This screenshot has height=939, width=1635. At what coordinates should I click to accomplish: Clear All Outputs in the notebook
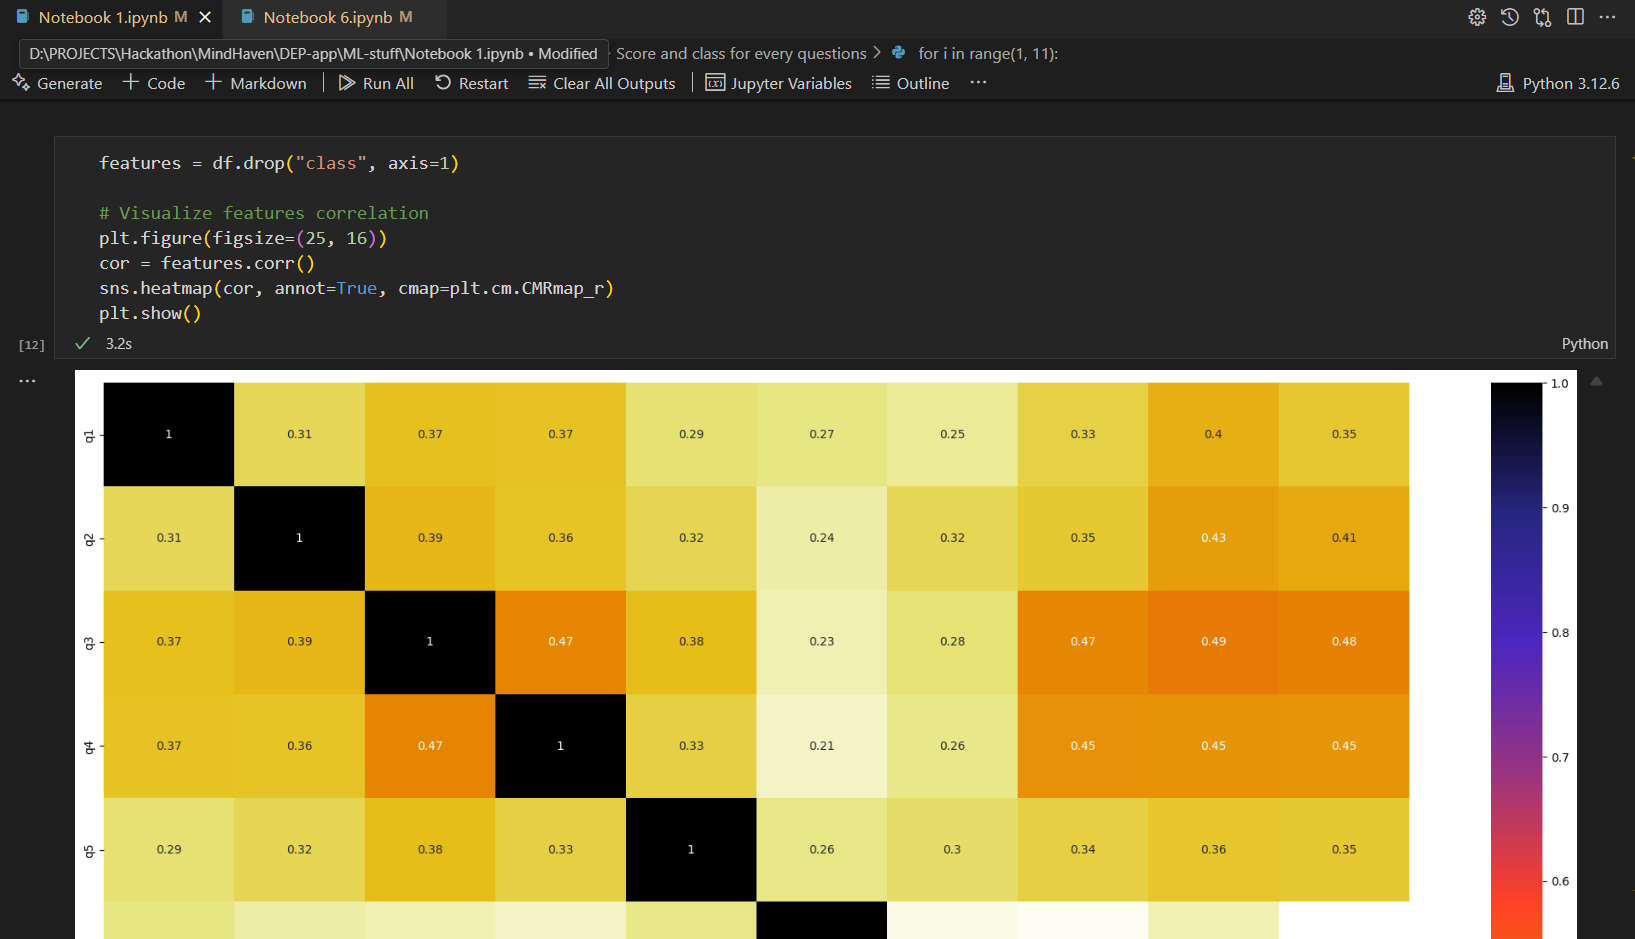602,83
